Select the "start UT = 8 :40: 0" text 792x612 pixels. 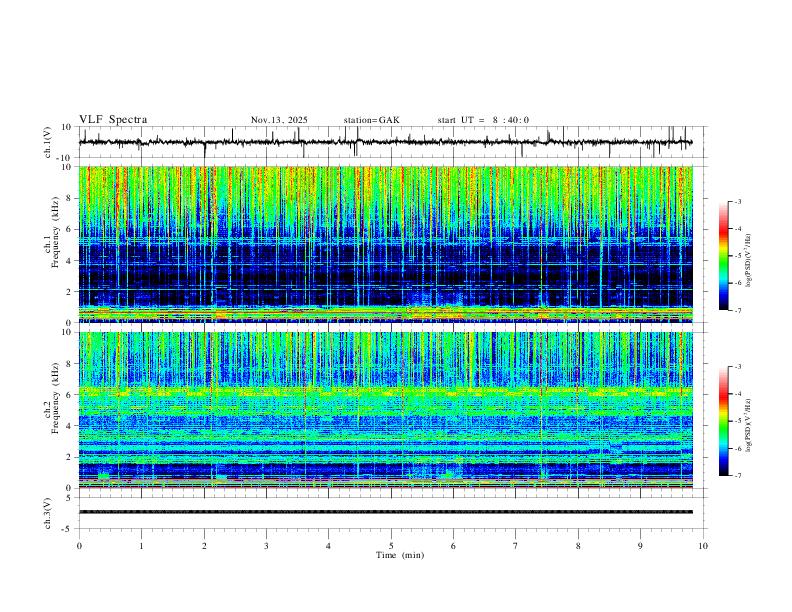click(483, 120)
